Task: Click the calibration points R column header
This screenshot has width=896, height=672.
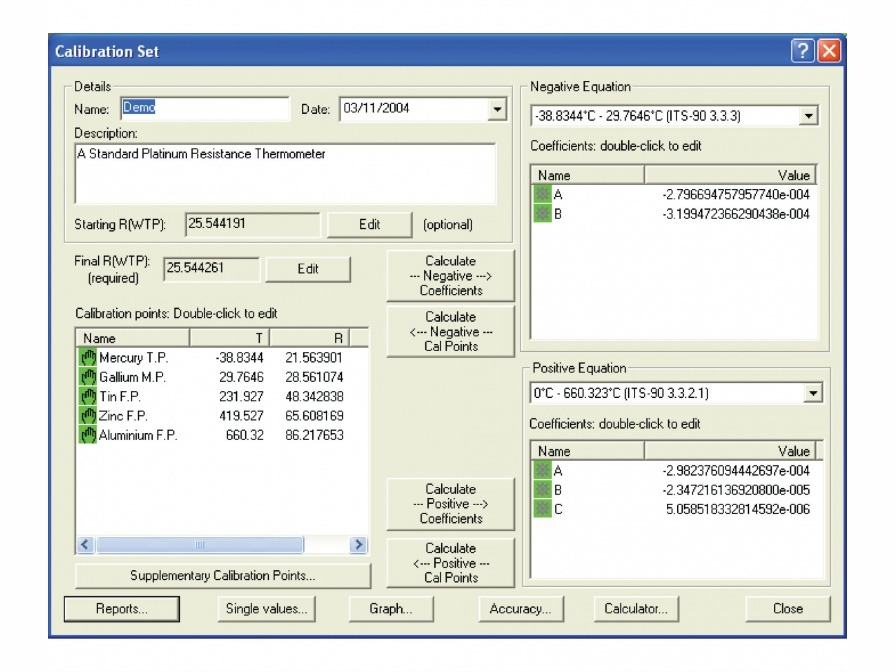Action: click(309, 338)
